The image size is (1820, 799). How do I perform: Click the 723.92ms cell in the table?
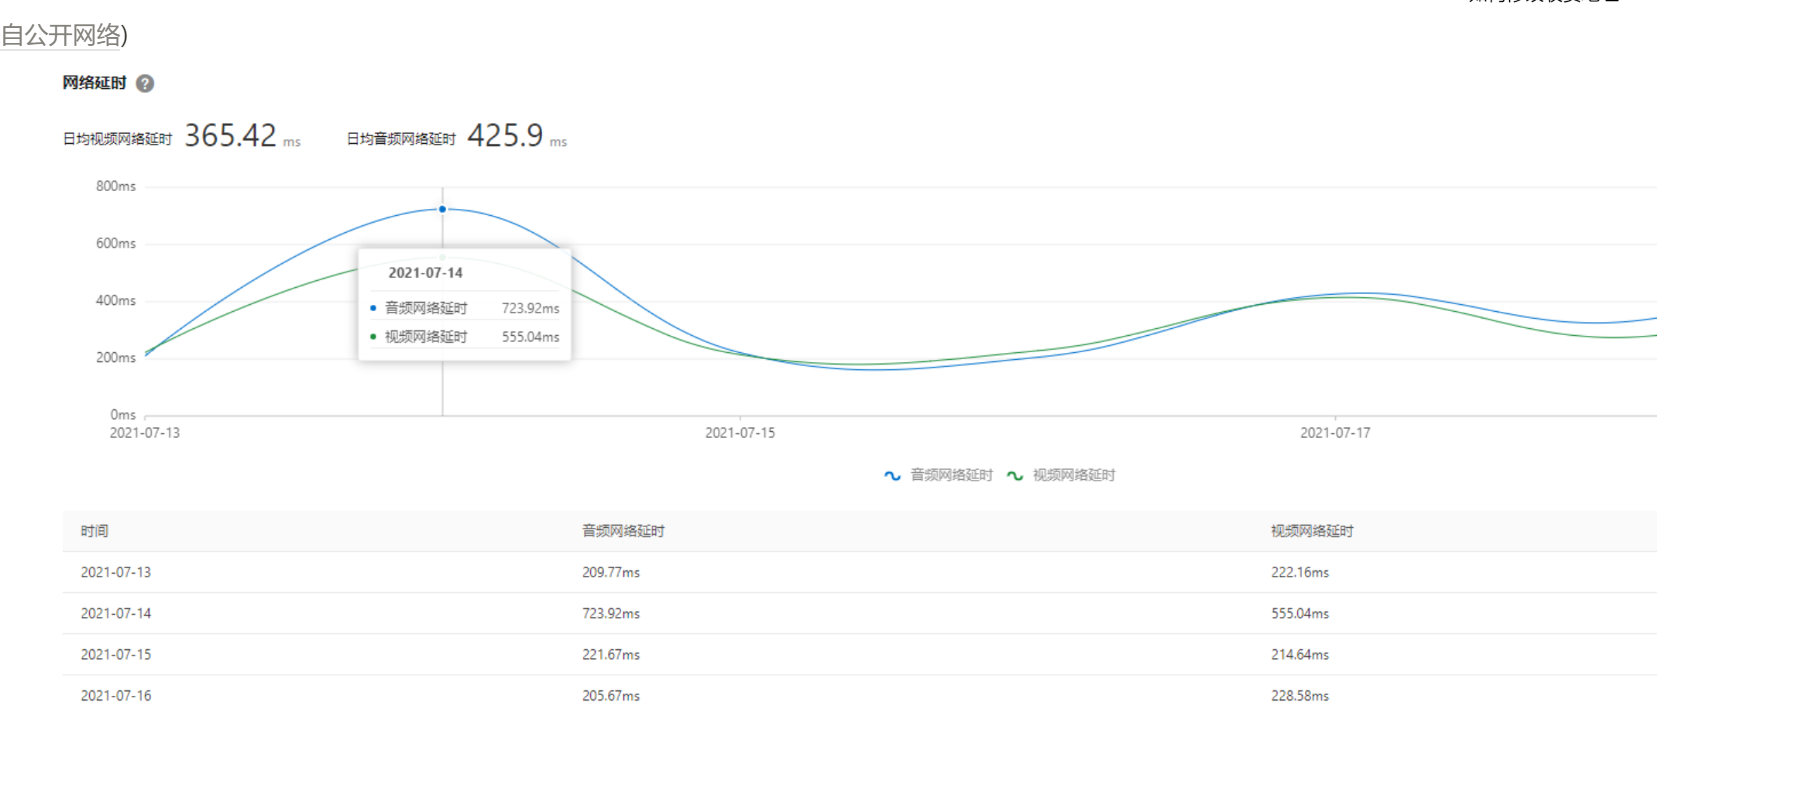(x=611, y=614)
